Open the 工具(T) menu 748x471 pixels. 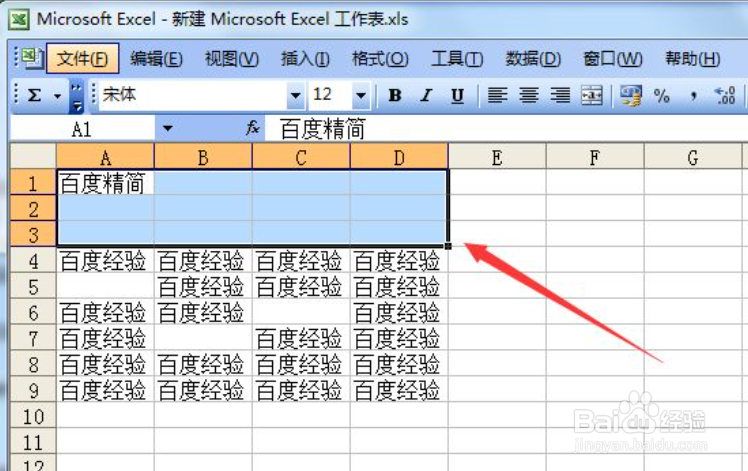point(457,59)
